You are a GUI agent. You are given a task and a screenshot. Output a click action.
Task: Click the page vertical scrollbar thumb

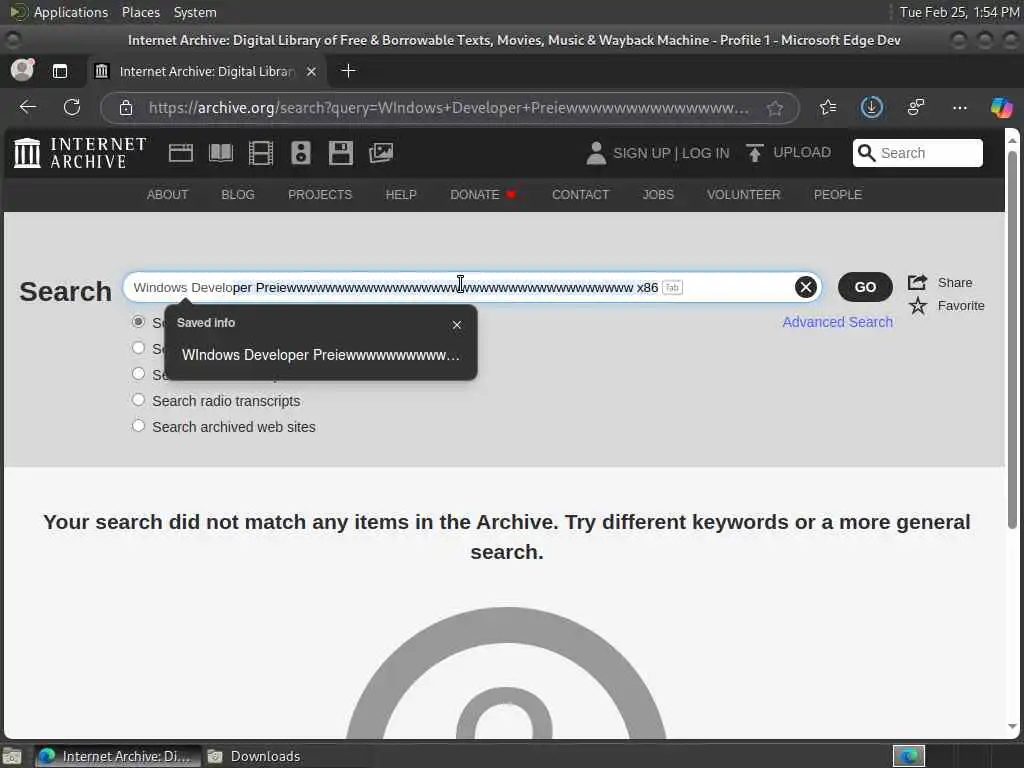click(1012, 340)
